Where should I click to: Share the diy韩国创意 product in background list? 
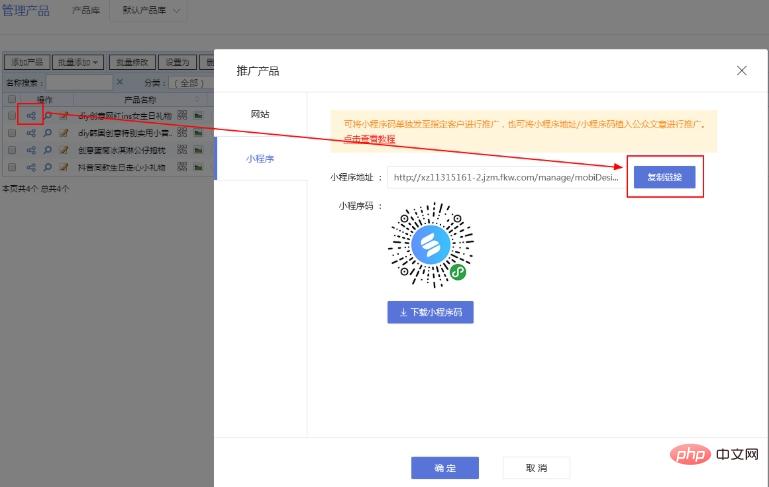tap(31, 133)
